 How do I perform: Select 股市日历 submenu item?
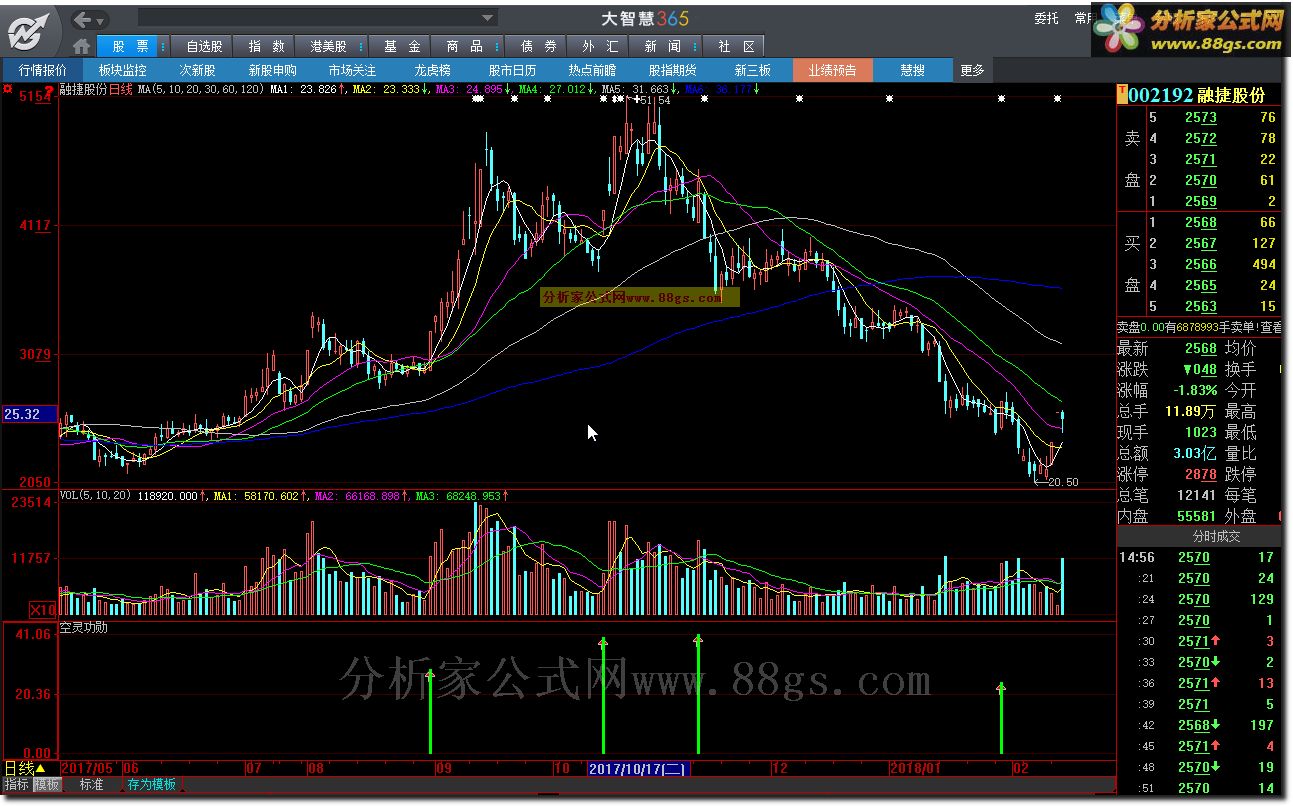512,70
